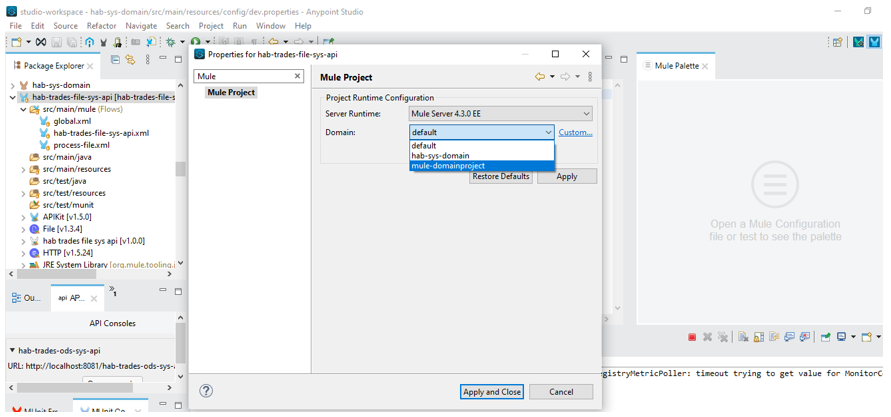This screenshot has width=891, height=417.
Task: Click the Clear Console icon
Action: click(743, 337)
